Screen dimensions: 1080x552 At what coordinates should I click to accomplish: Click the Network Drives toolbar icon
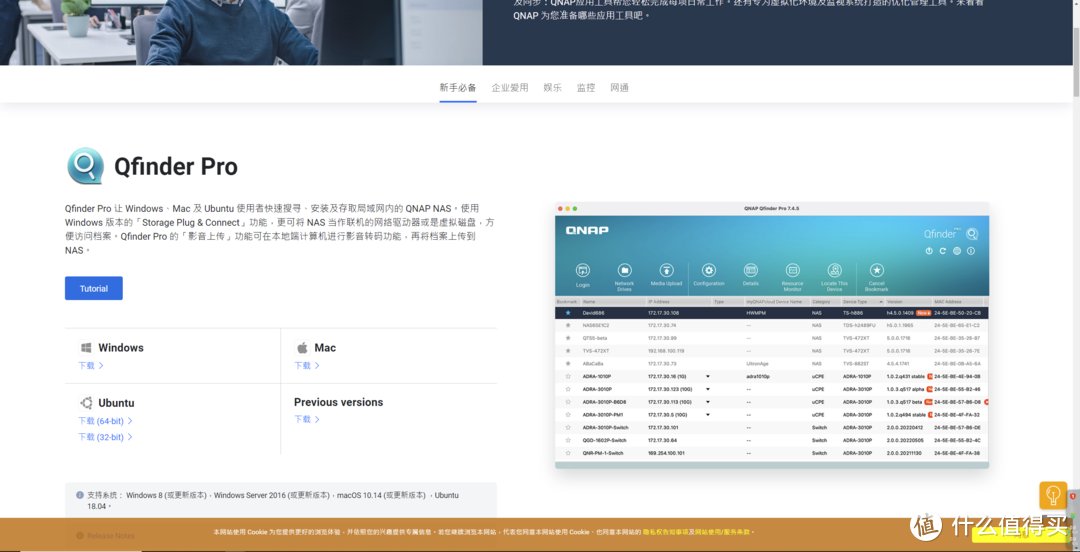625,270
